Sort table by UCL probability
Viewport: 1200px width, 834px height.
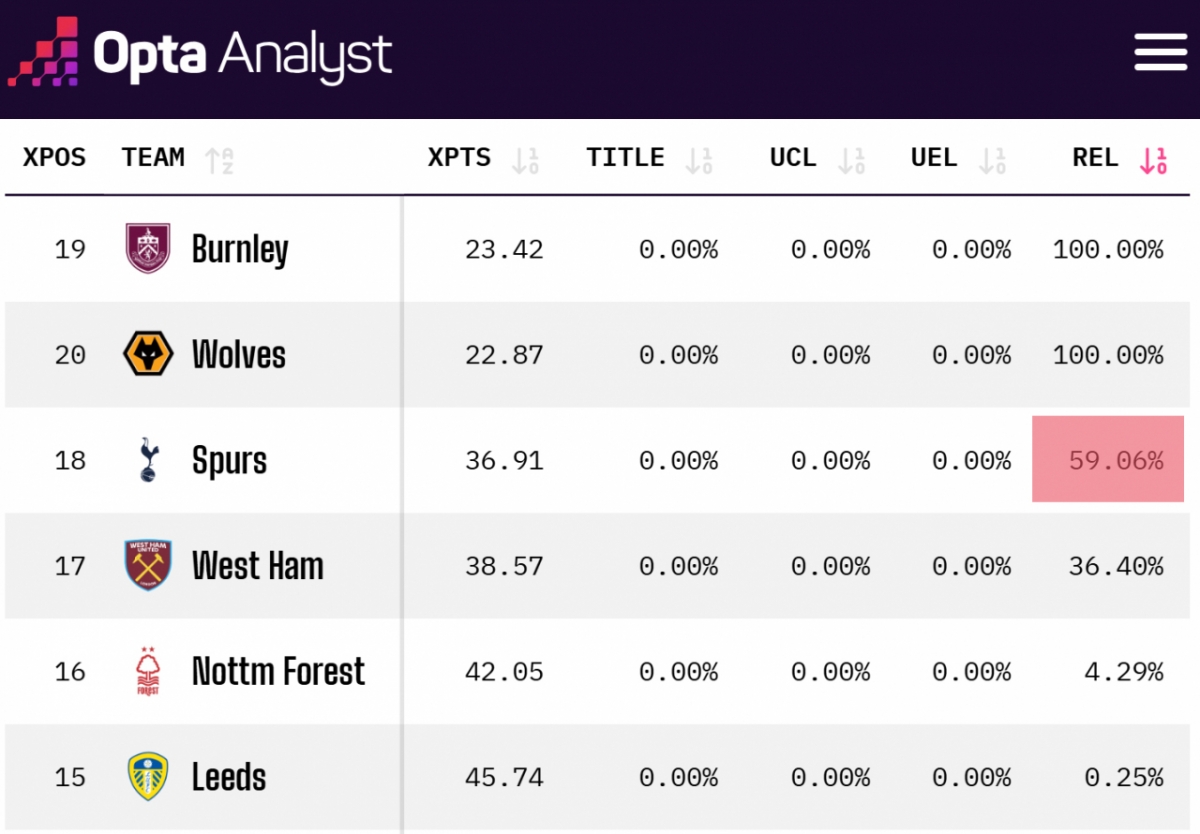pos(851,159)
